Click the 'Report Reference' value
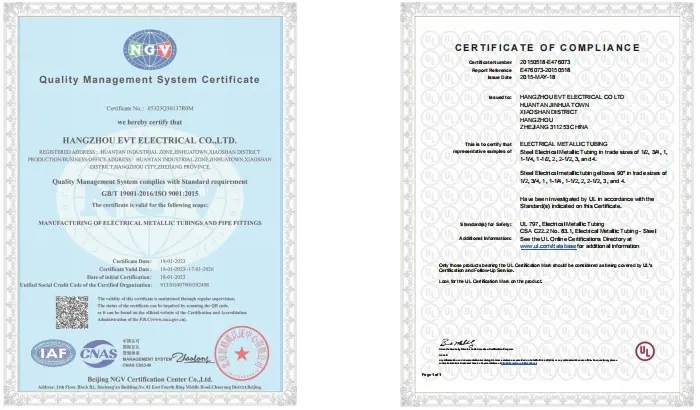Viewport: 700px width, 410px height. pos(545,70)
